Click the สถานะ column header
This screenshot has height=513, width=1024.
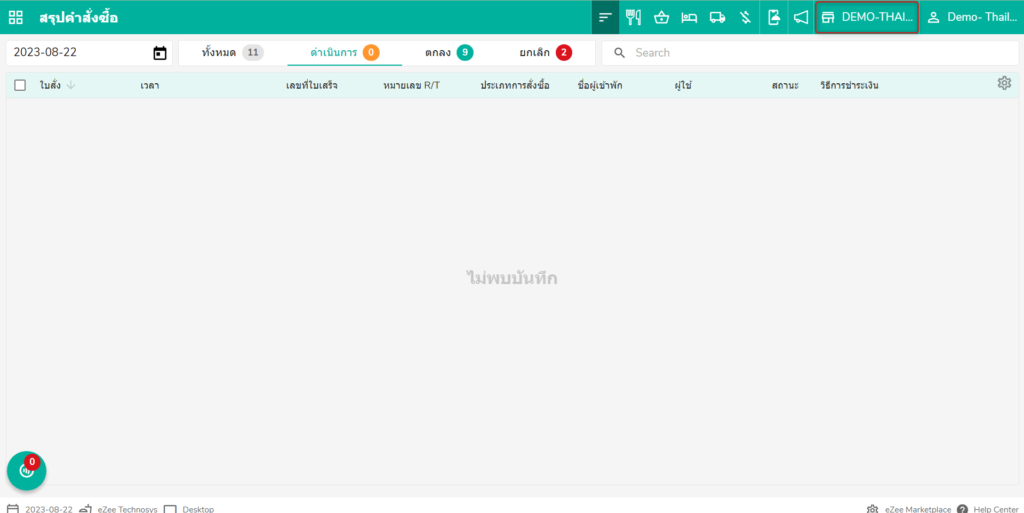point(785,86)
